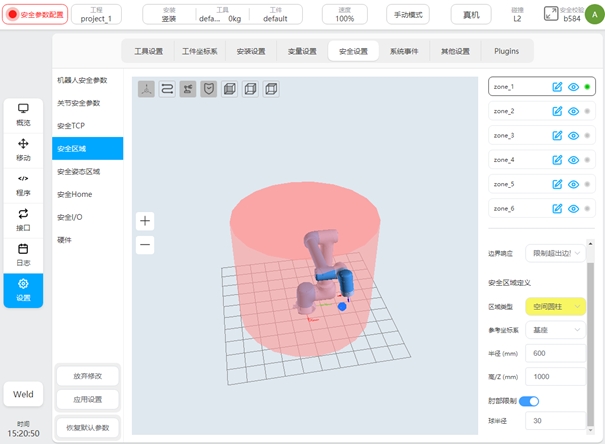Toggle visibility of zone_5
Viewport: 605px width, 444px height.
click(573, 184)
